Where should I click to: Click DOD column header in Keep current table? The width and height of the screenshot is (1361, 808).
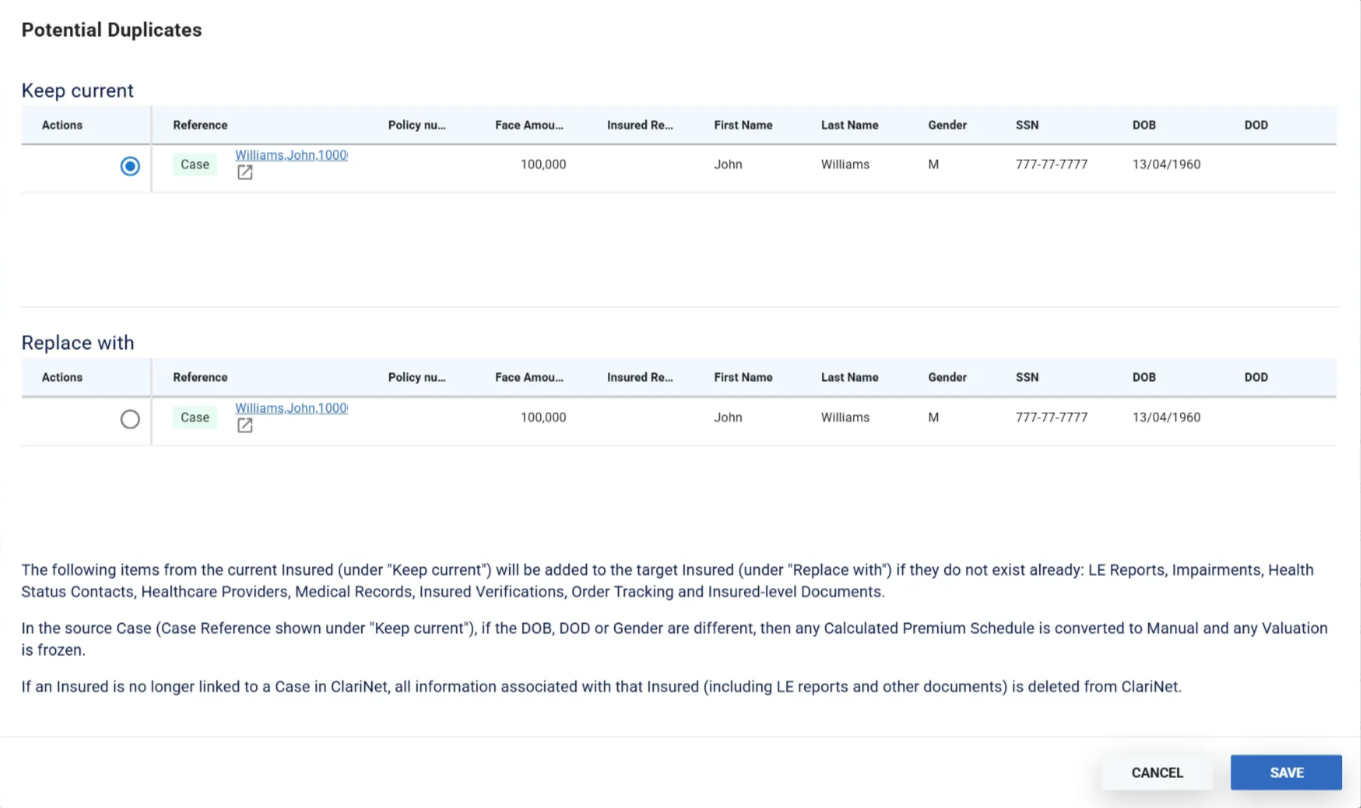(x=1256, y=125)
